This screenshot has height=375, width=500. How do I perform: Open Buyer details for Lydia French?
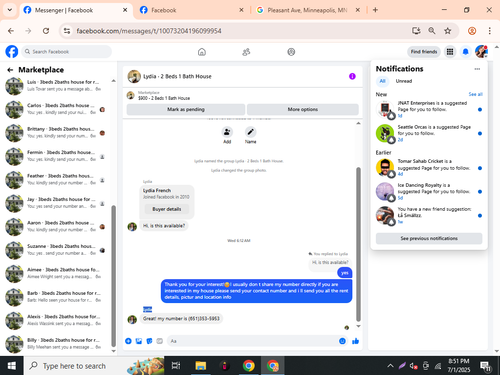167,209
